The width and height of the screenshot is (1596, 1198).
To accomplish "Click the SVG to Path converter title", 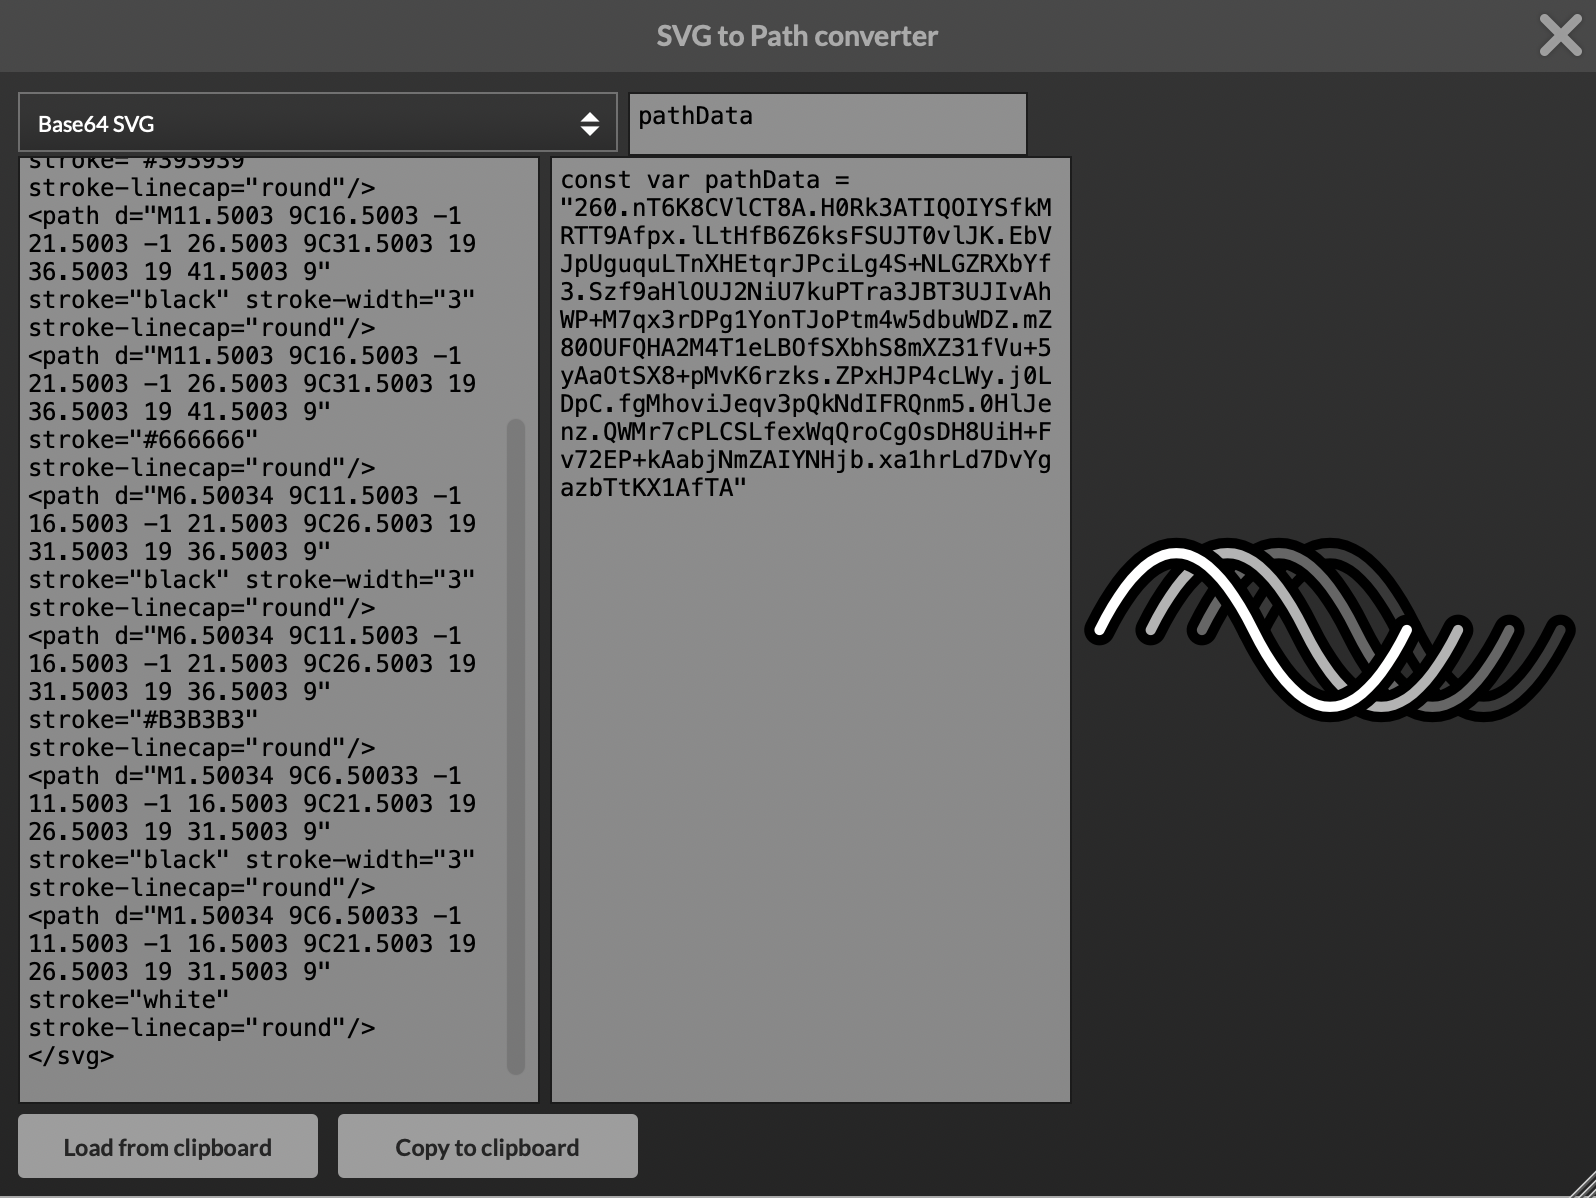I will point(797,36).
